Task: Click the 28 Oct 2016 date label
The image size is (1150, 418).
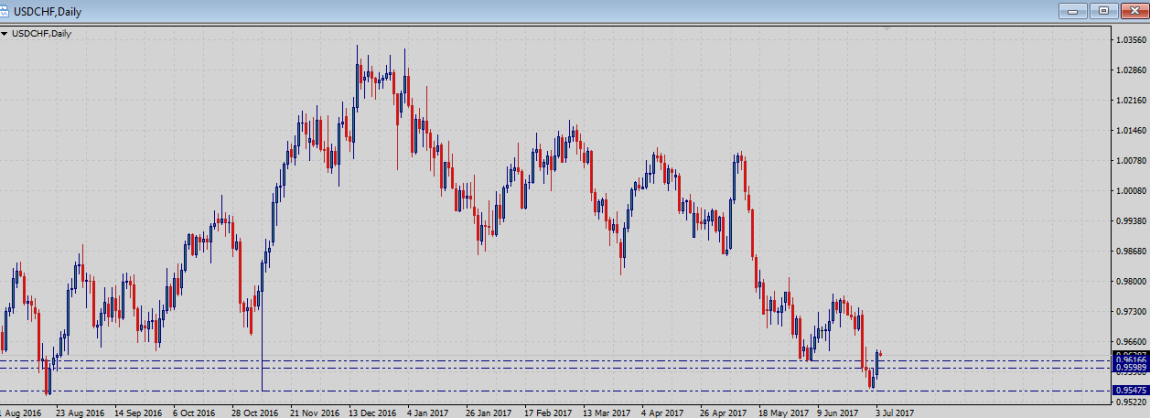Action: (254, 411)
